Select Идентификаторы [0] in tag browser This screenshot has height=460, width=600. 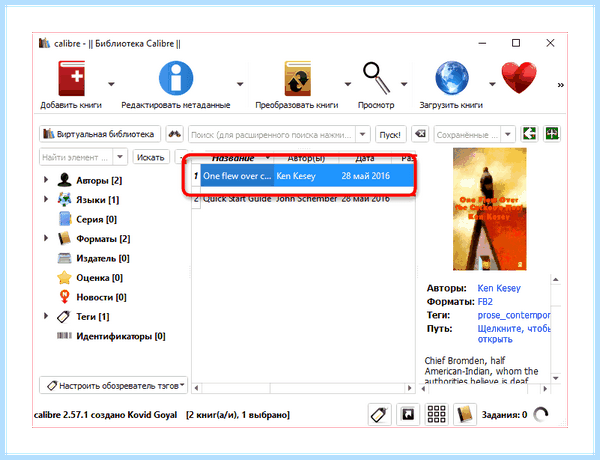(x=121, y=336)
